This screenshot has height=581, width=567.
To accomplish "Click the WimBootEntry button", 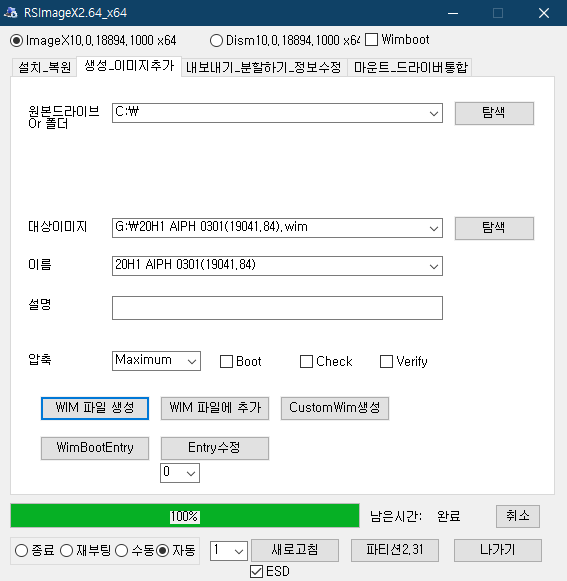I will [x=95, y=448].
